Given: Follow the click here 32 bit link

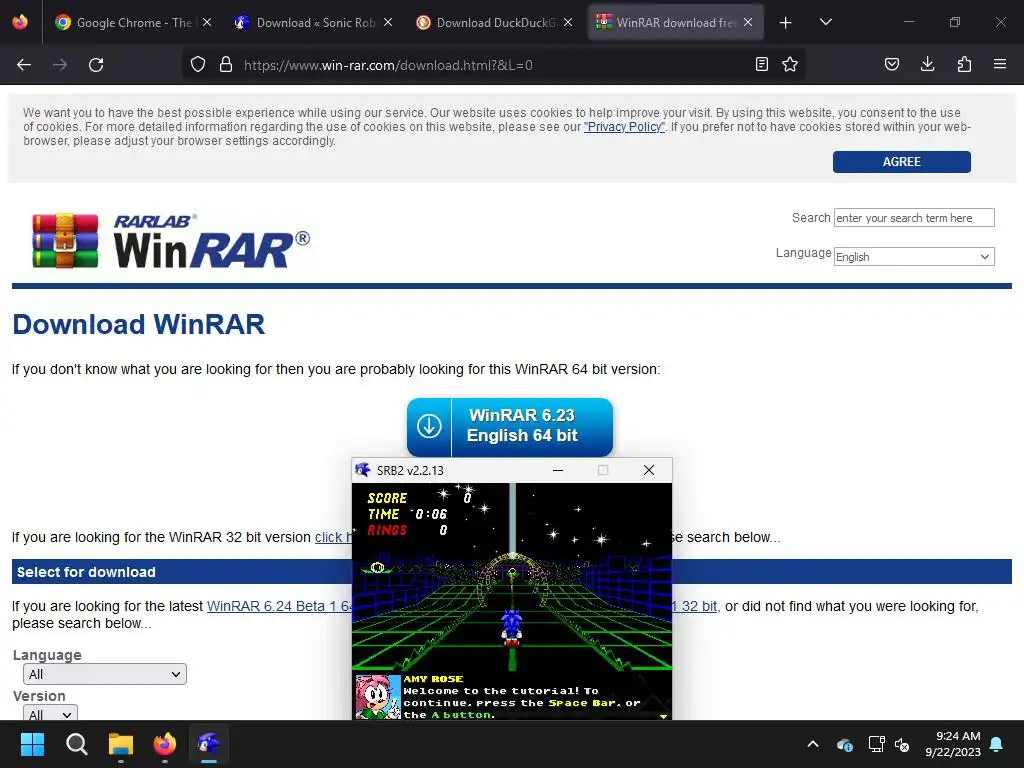Looking at the screenshot, I should click(x=333, y=537).
